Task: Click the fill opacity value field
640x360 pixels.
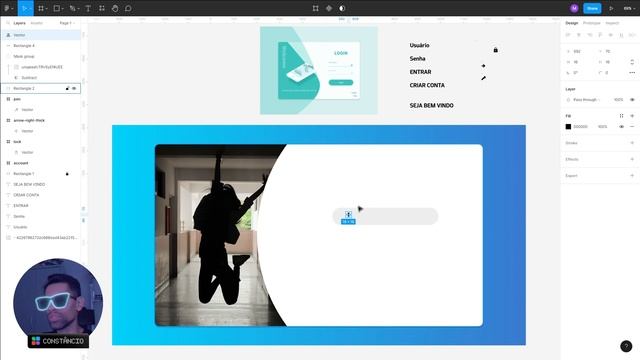Action: pyautogui.click(x=602, y=127)
